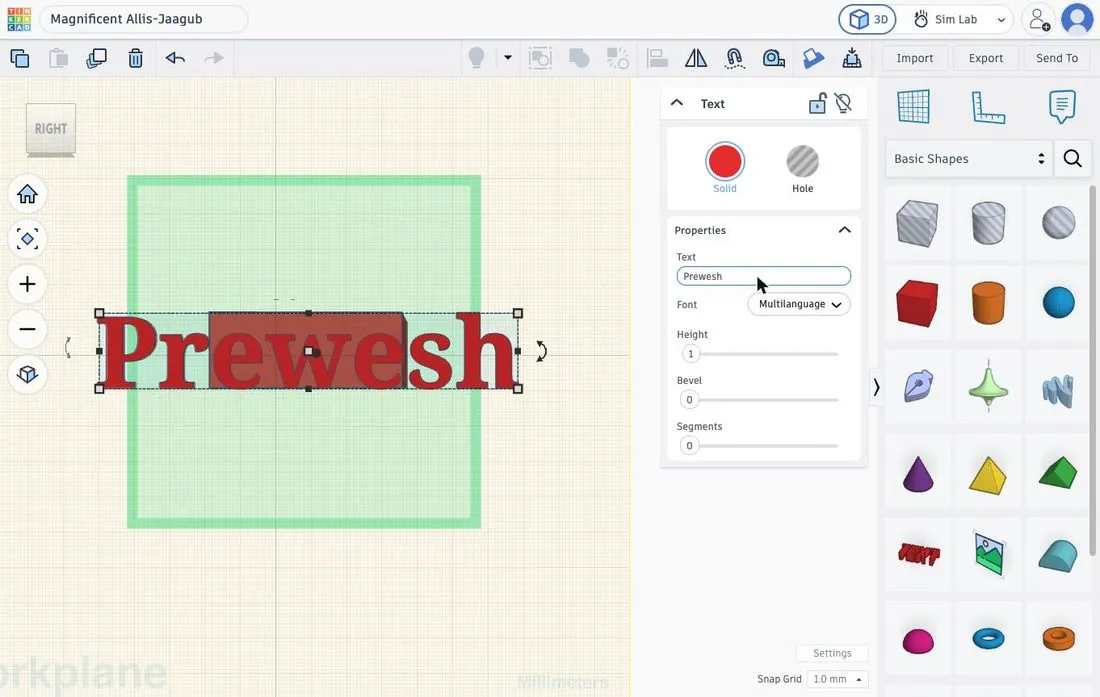
Task: Click the Home view button
Action: click(27, 194)
